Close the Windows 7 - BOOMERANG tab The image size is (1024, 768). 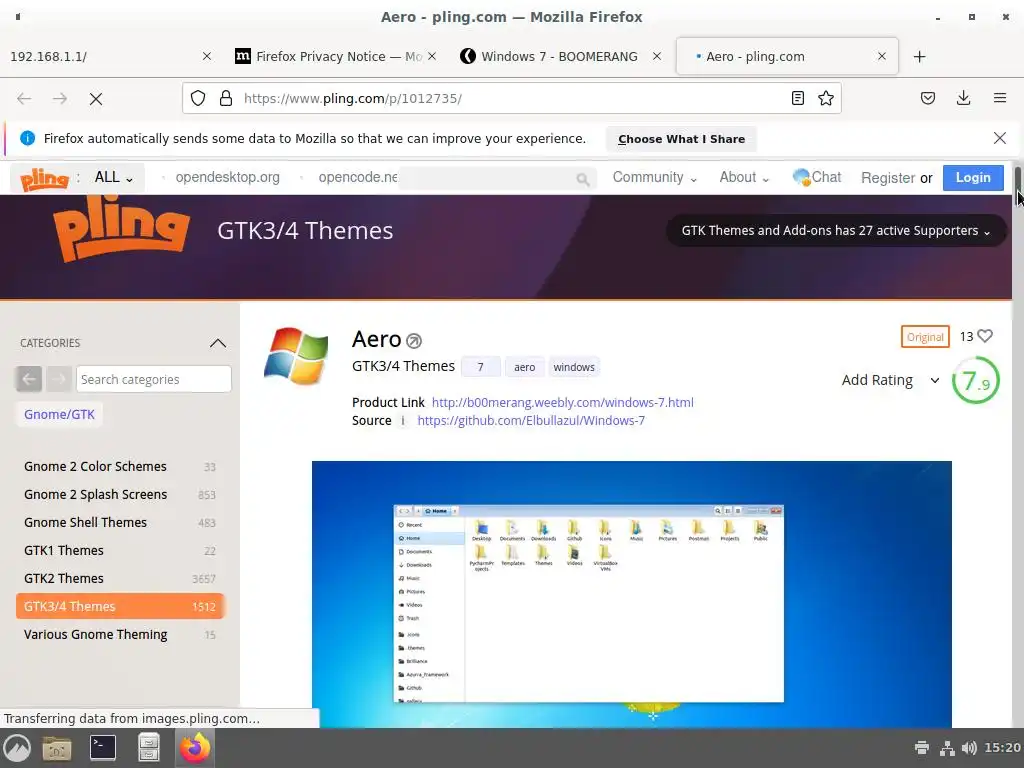click(x=657, y=57)
